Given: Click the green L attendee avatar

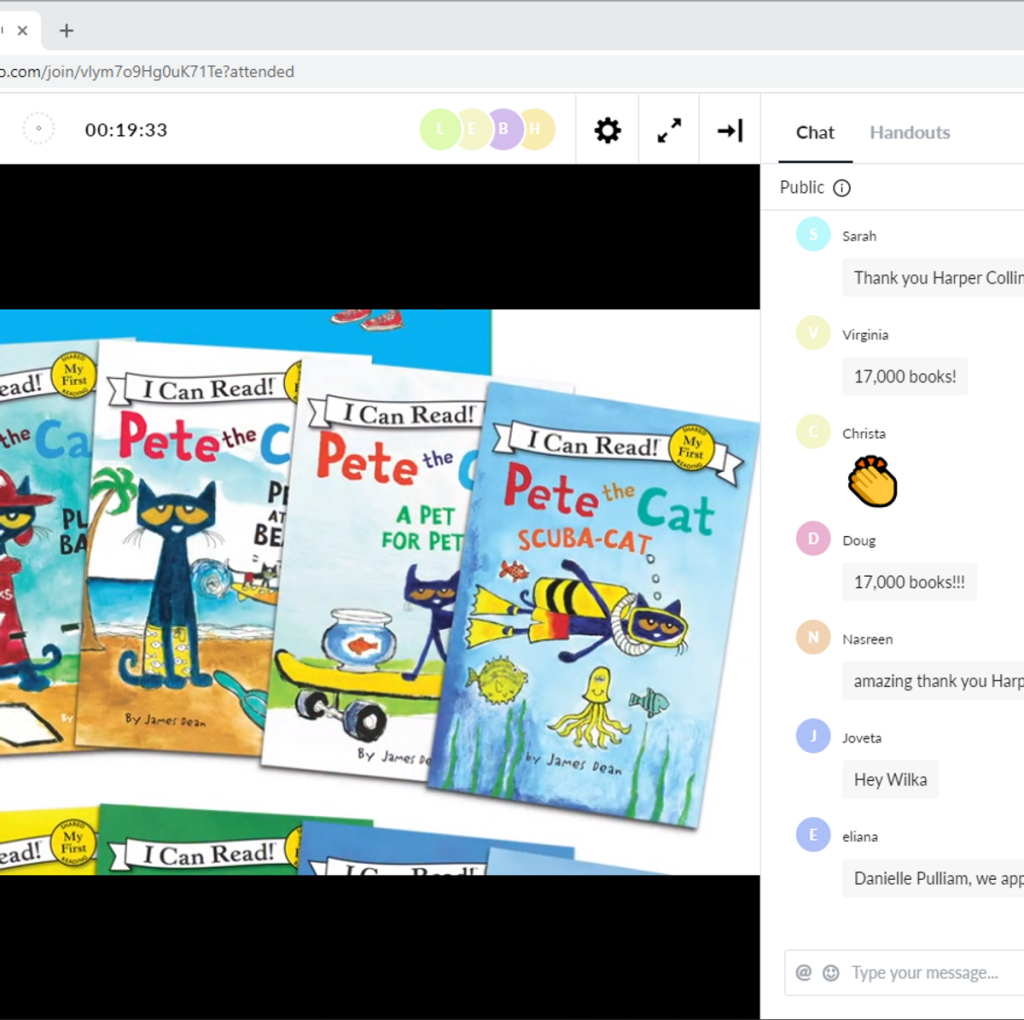Looking at the screenshot, I should [440, 129].
